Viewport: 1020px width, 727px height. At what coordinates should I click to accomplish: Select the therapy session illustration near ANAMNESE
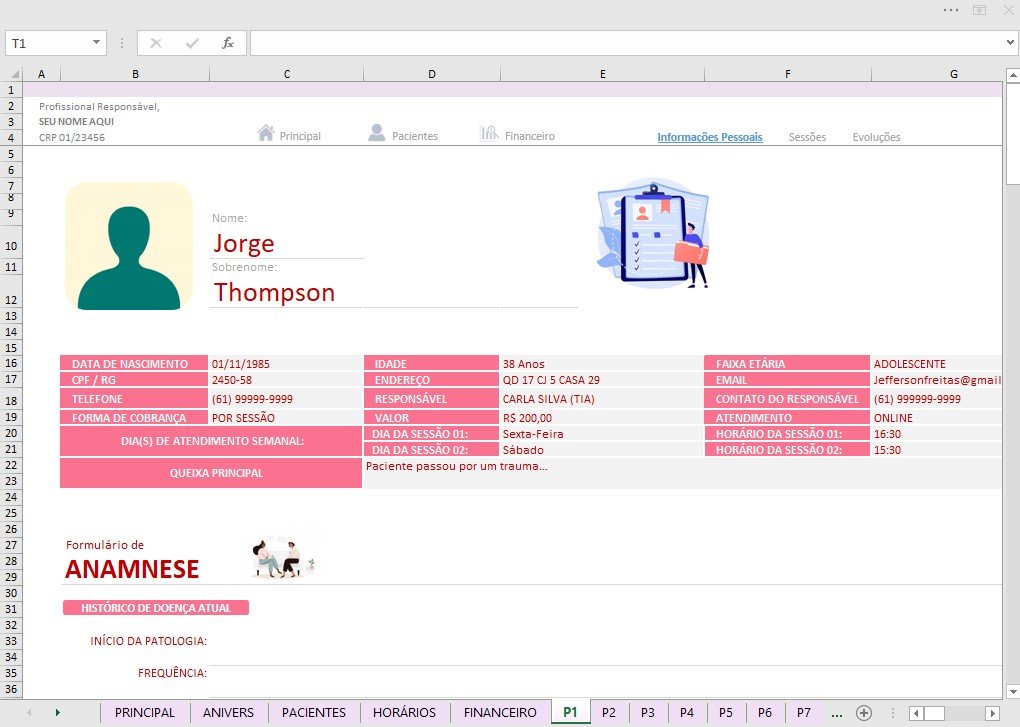click(x=284, y=558)
